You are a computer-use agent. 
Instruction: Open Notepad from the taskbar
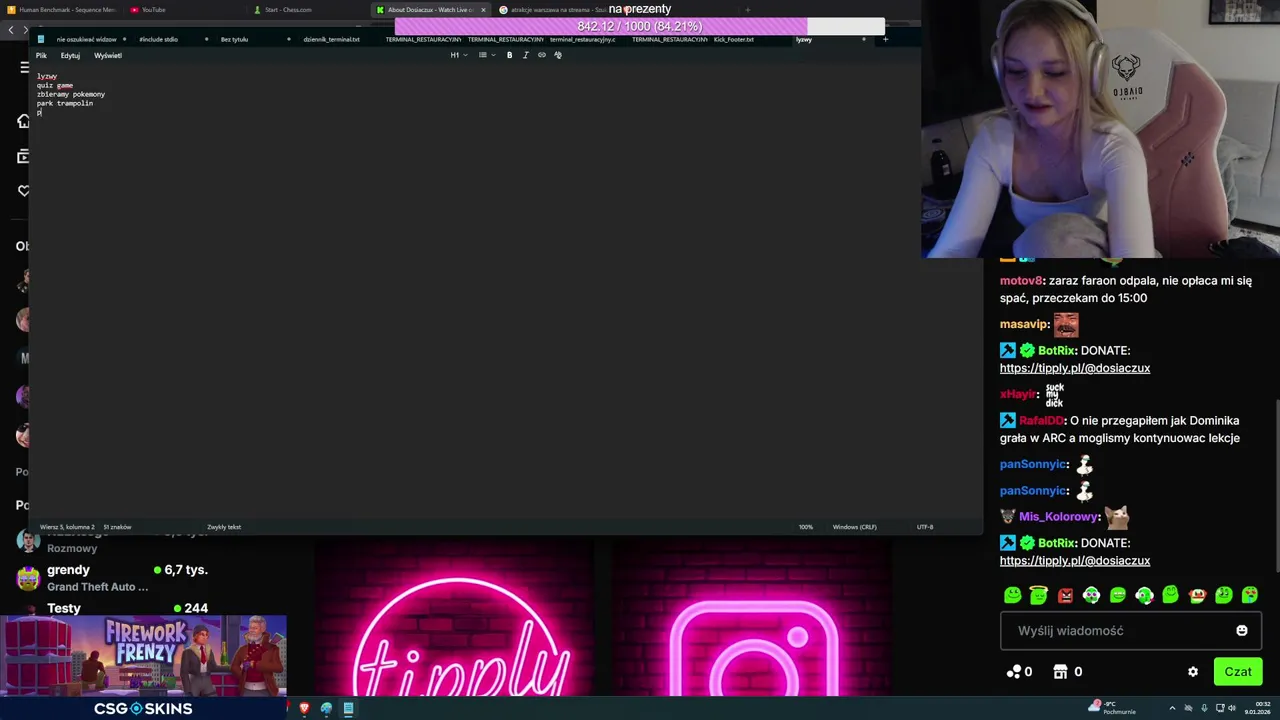click(348, 708)
